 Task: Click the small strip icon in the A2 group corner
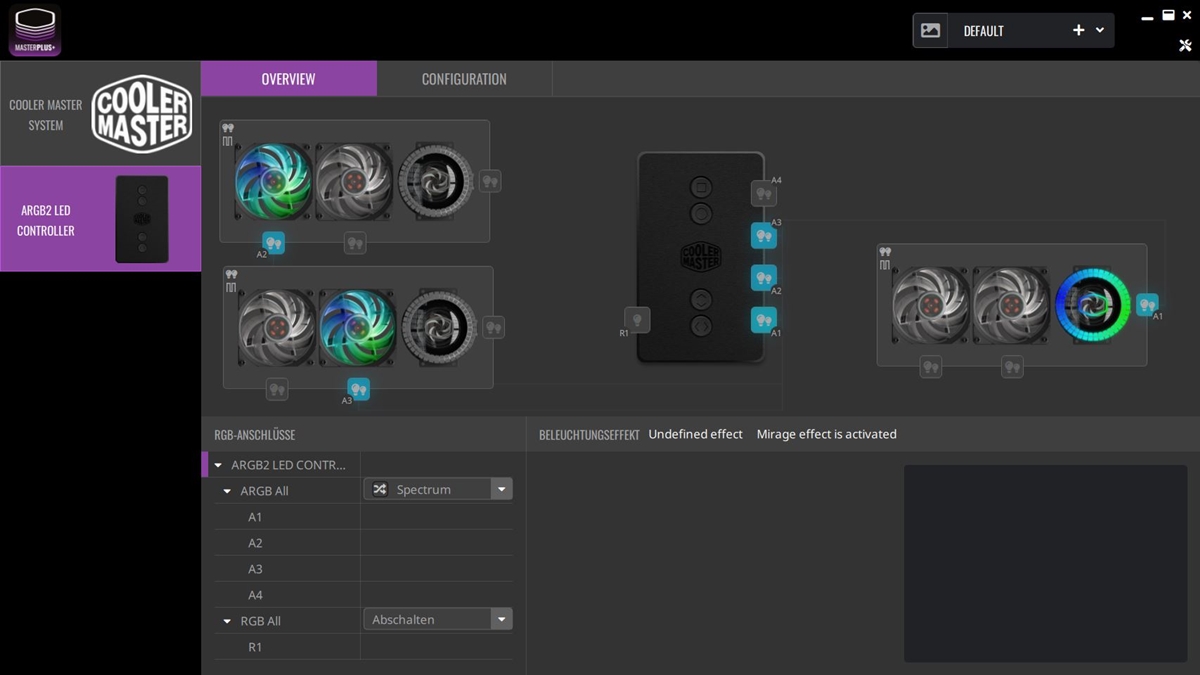point(227,142)
